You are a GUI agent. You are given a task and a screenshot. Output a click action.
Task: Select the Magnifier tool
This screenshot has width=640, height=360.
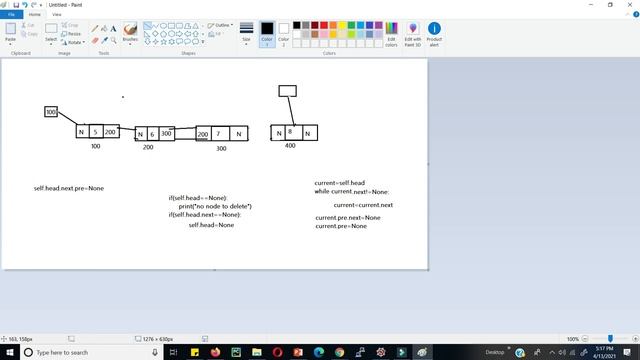tap(113, 40)
